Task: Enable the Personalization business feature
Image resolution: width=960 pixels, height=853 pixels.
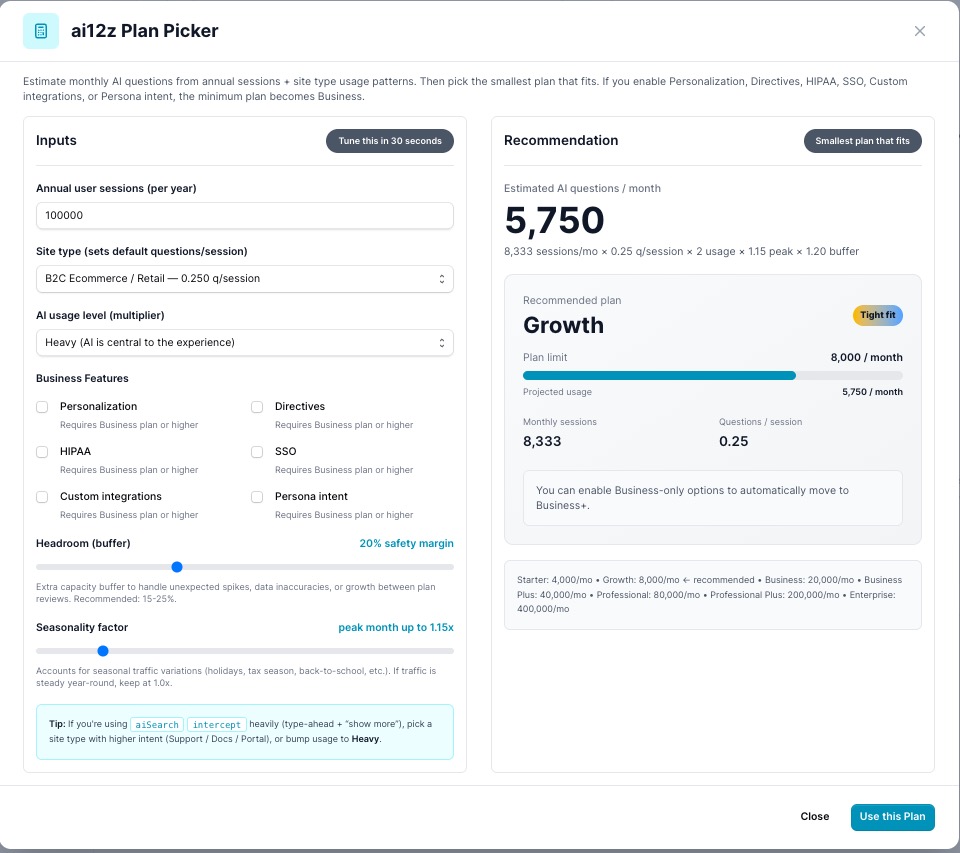Action: 41,407
